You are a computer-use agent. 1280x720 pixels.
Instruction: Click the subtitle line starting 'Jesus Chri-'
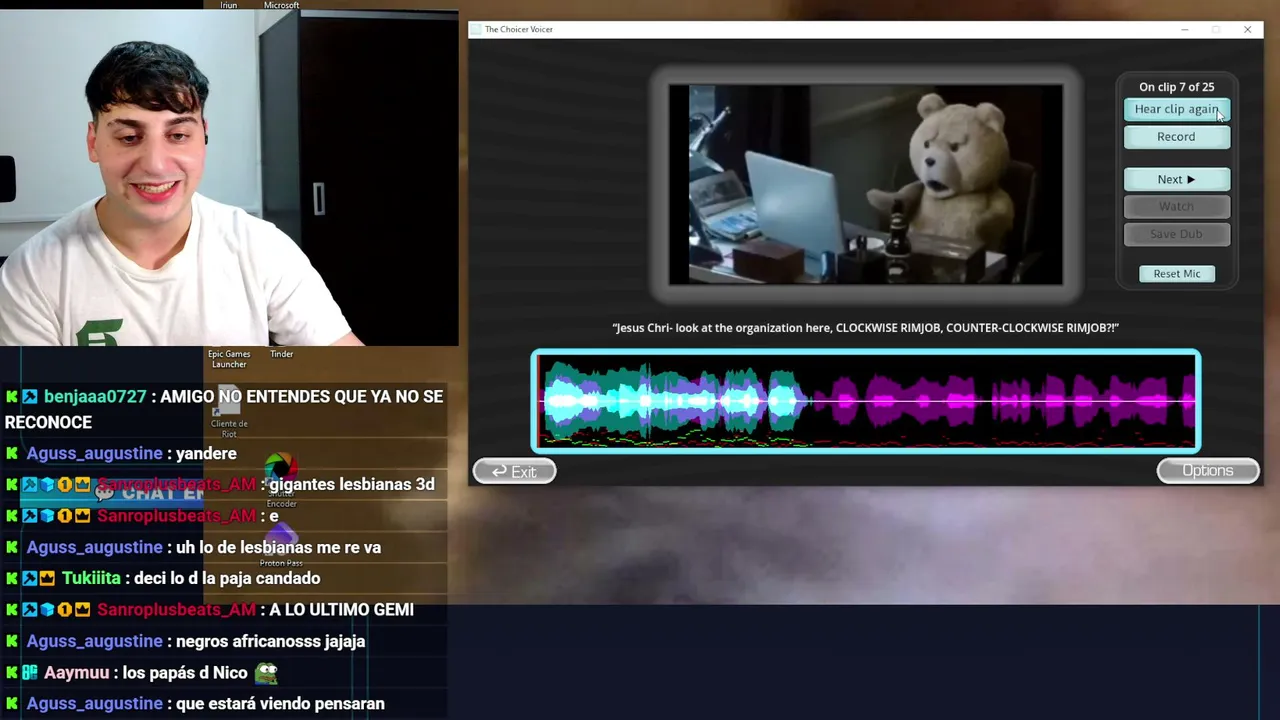tap(866, 328)
